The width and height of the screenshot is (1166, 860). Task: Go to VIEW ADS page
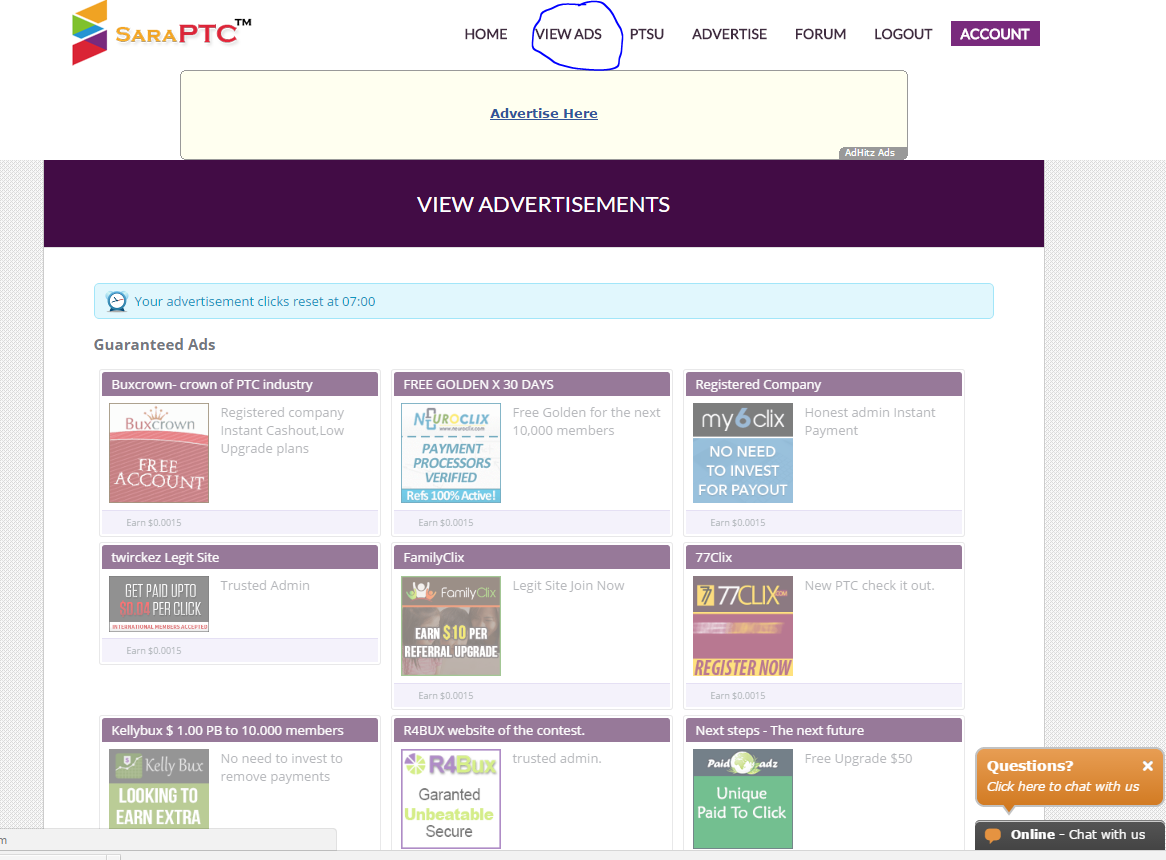point(568,34)
